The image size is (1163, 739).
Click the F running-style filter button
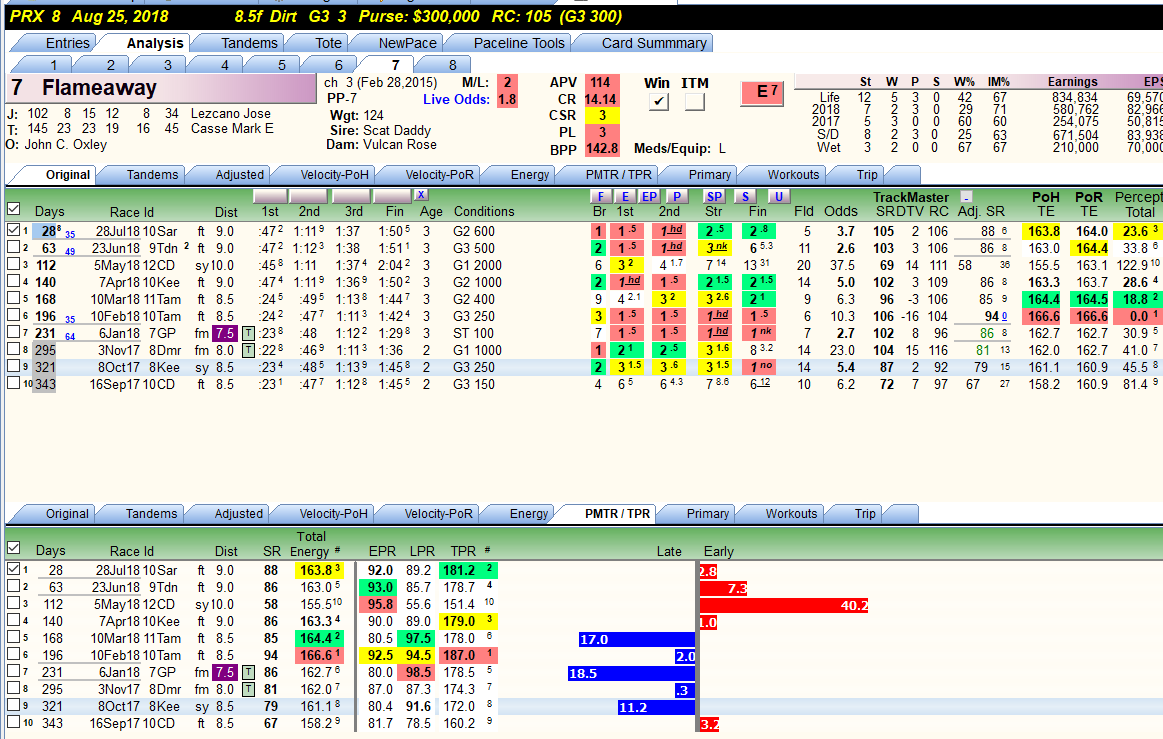click(600, 197)
